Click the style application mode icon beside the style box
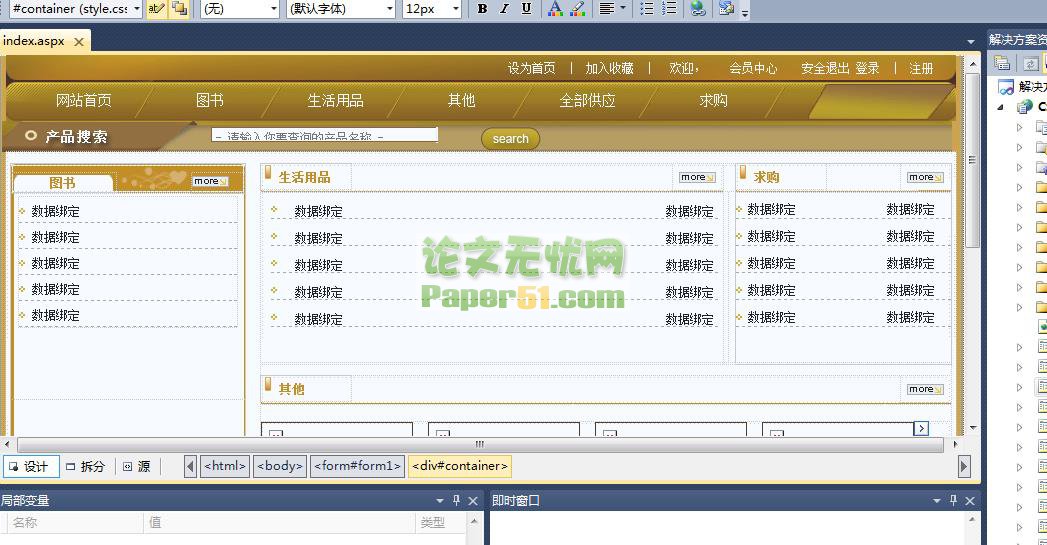 tap(156, 9)
